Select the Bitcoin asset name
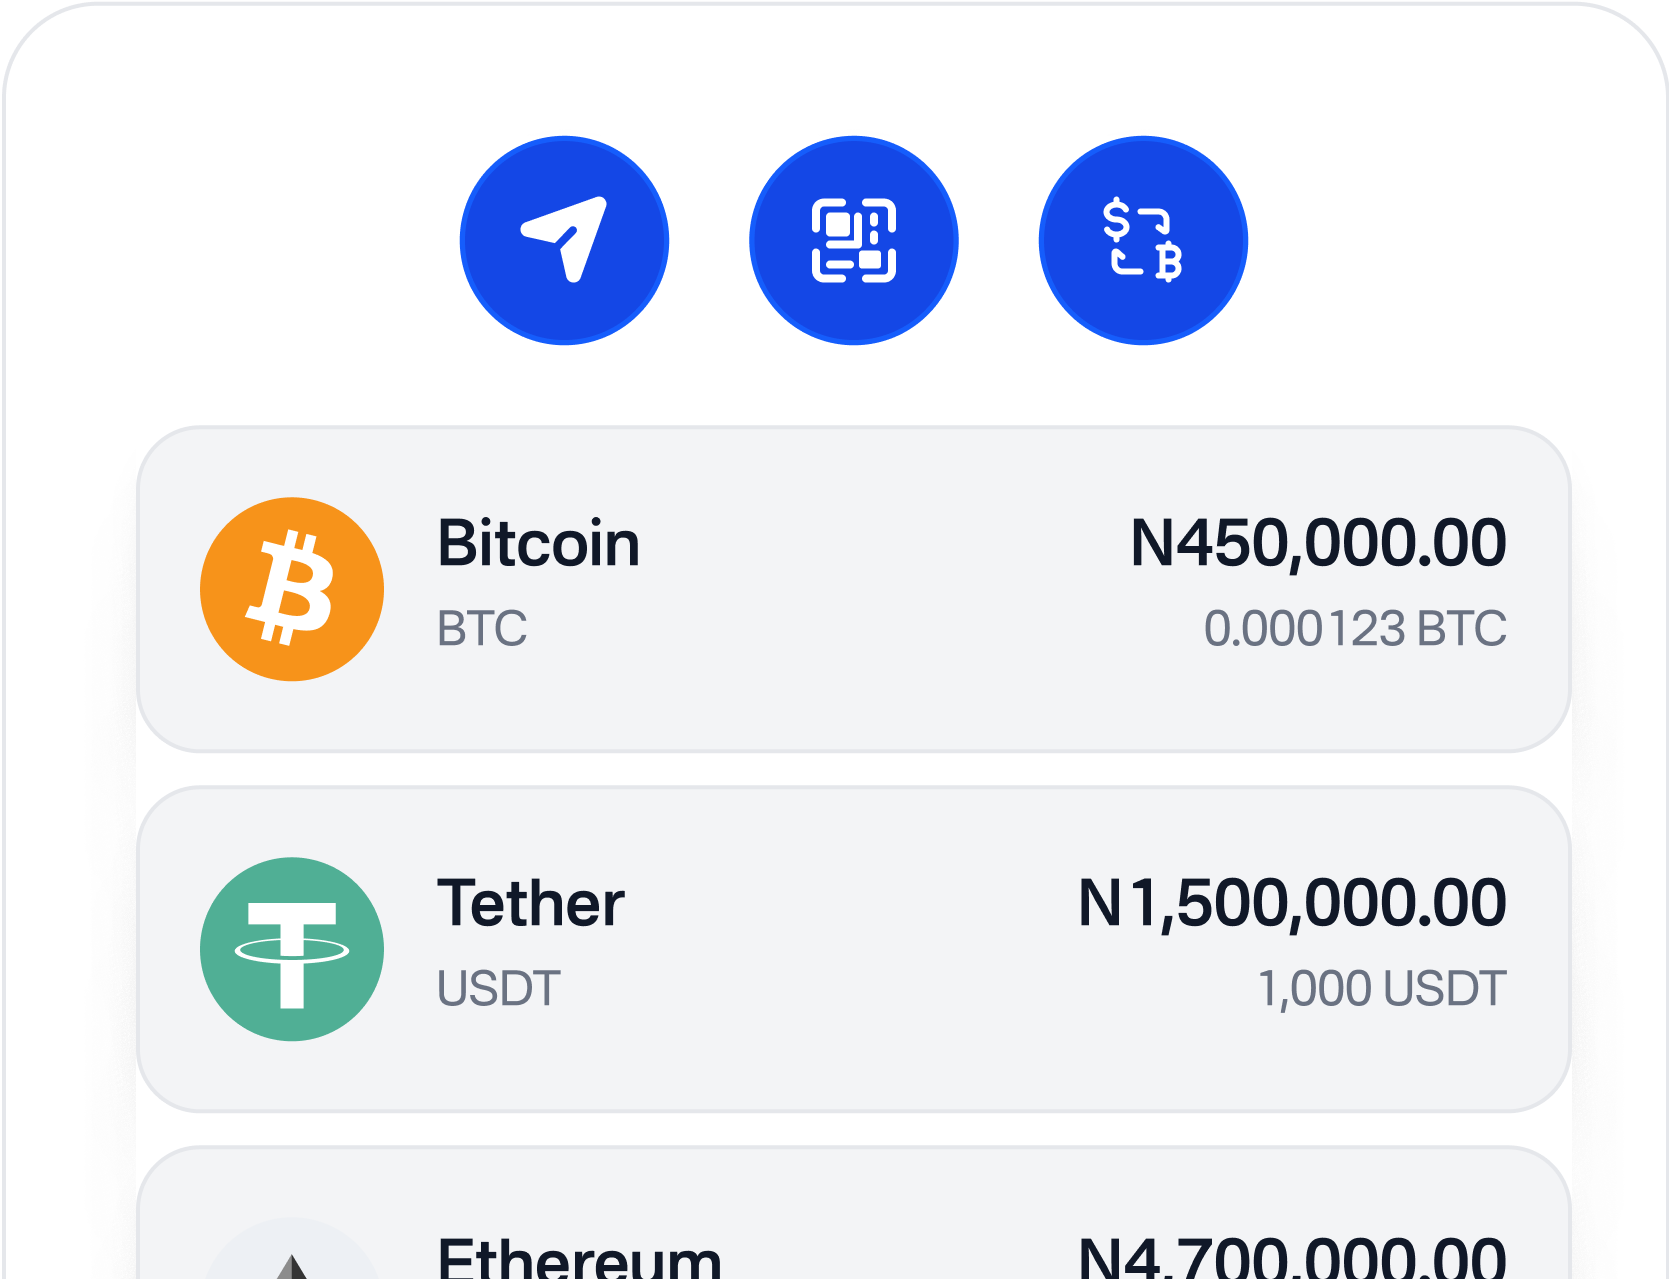Image resolution: width=1669 pixels, height=1279 pixels. click(x=538, y=544)
